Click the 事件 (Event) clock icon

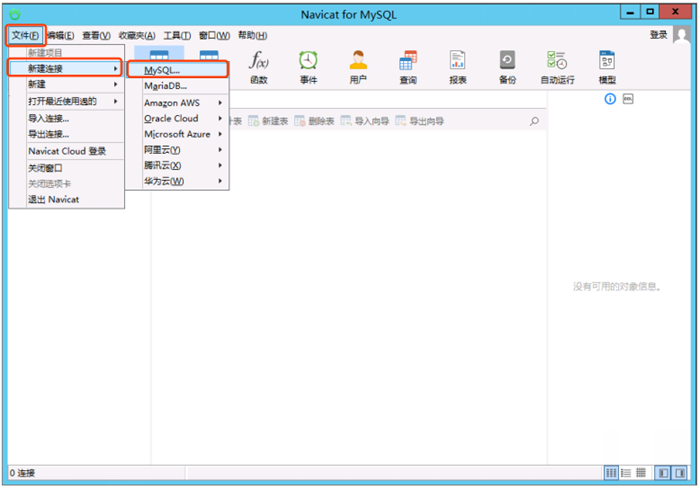click(308, 66)
